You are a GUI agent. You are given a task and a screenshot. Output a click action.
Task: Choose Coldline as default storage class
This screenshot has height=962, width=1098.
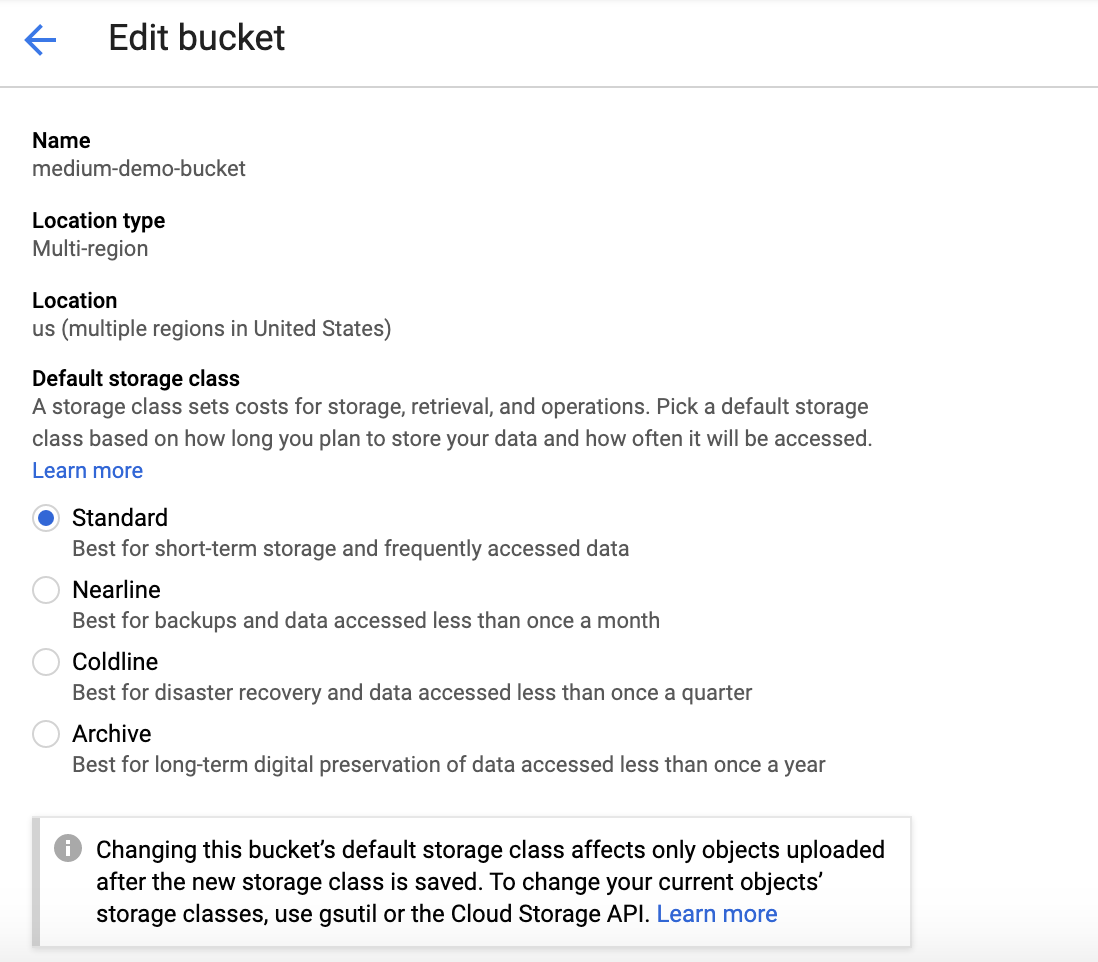(45, 662)
